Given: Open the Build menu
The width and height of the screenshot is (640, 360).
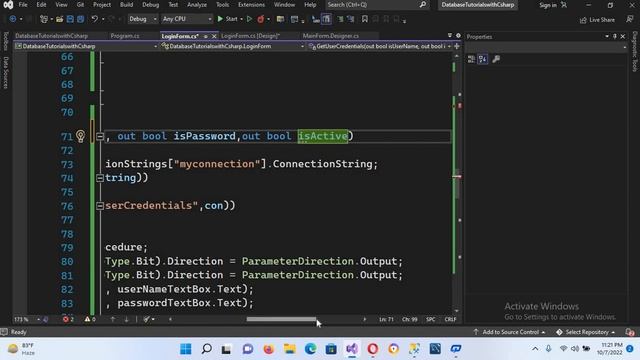Looking at the screenshot, I should coord(126,4).
